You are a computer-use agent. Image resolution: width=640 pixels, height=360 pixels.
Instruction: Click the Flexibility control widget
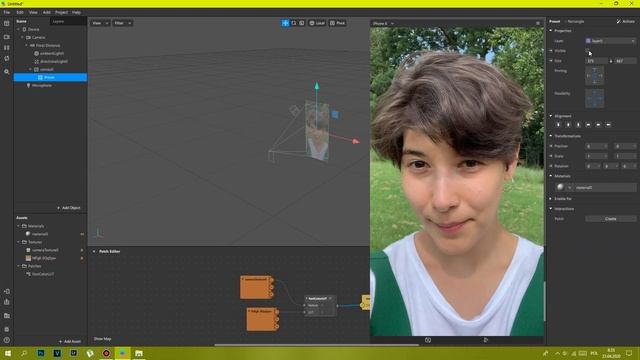tap(594, 98)
